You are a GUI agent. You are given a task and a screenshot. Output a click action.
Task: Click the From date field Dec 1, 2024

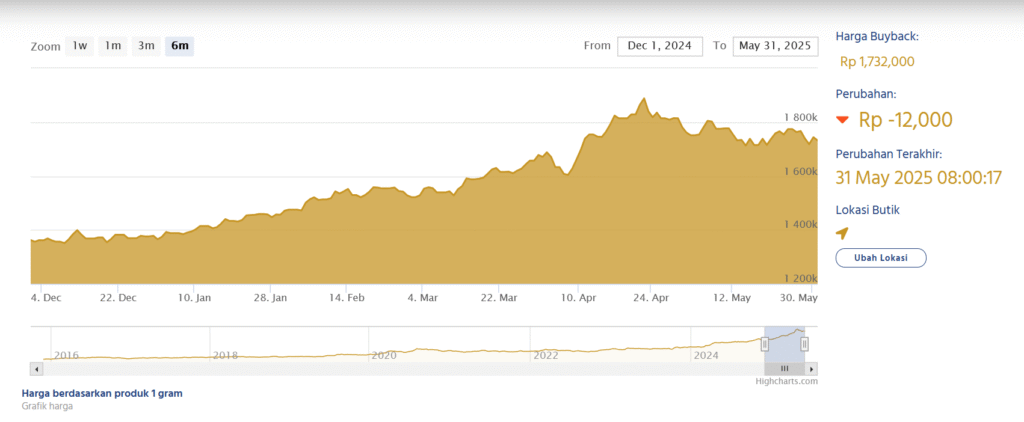pyautogui.click(x=660, y=46)
